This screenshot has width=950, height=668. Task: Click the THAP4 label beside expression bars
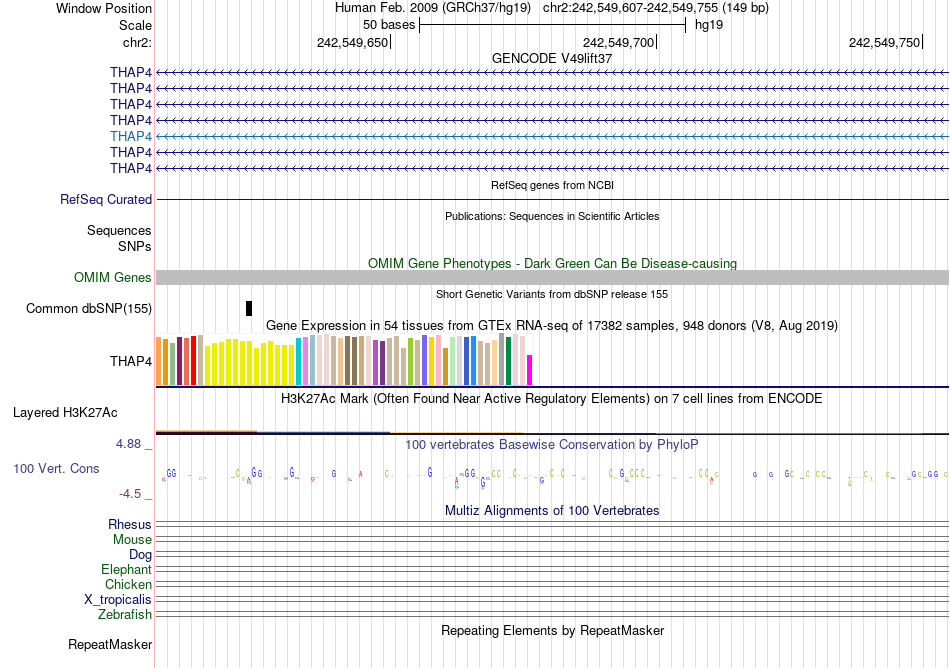[x=131, y=361]
